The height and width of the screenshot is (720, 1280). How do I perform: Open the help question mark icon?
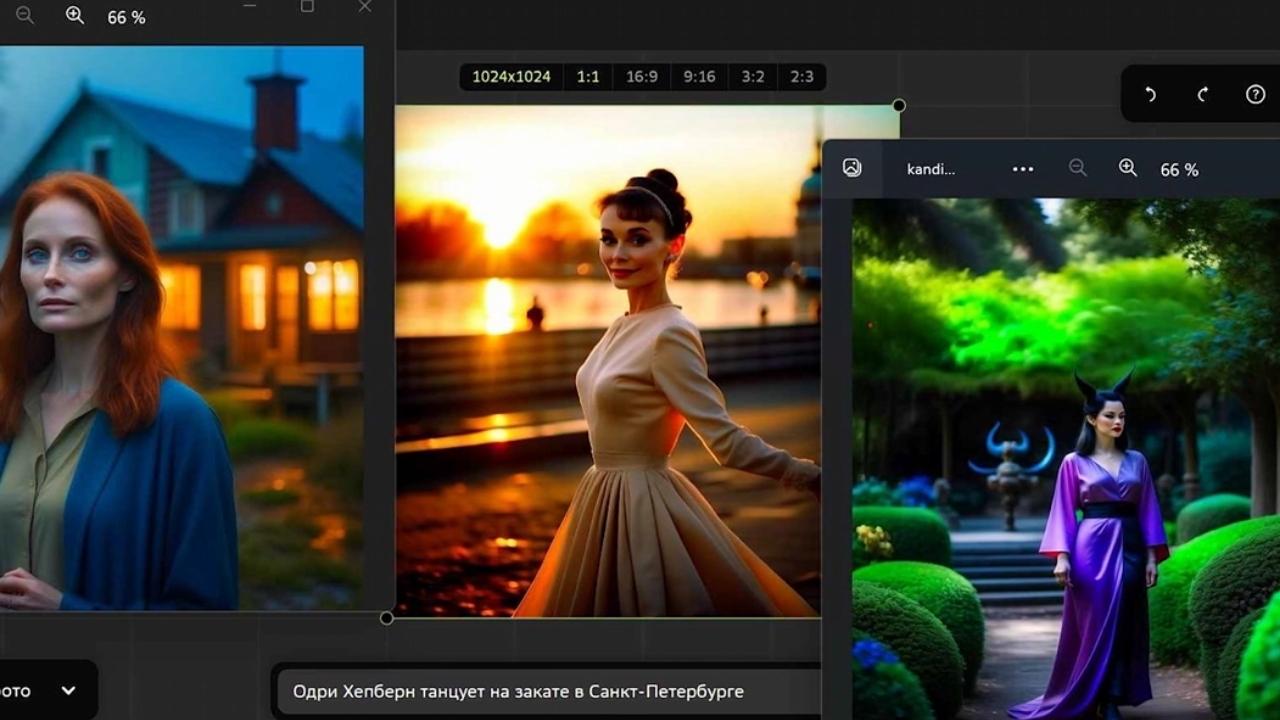point(1255,94)
